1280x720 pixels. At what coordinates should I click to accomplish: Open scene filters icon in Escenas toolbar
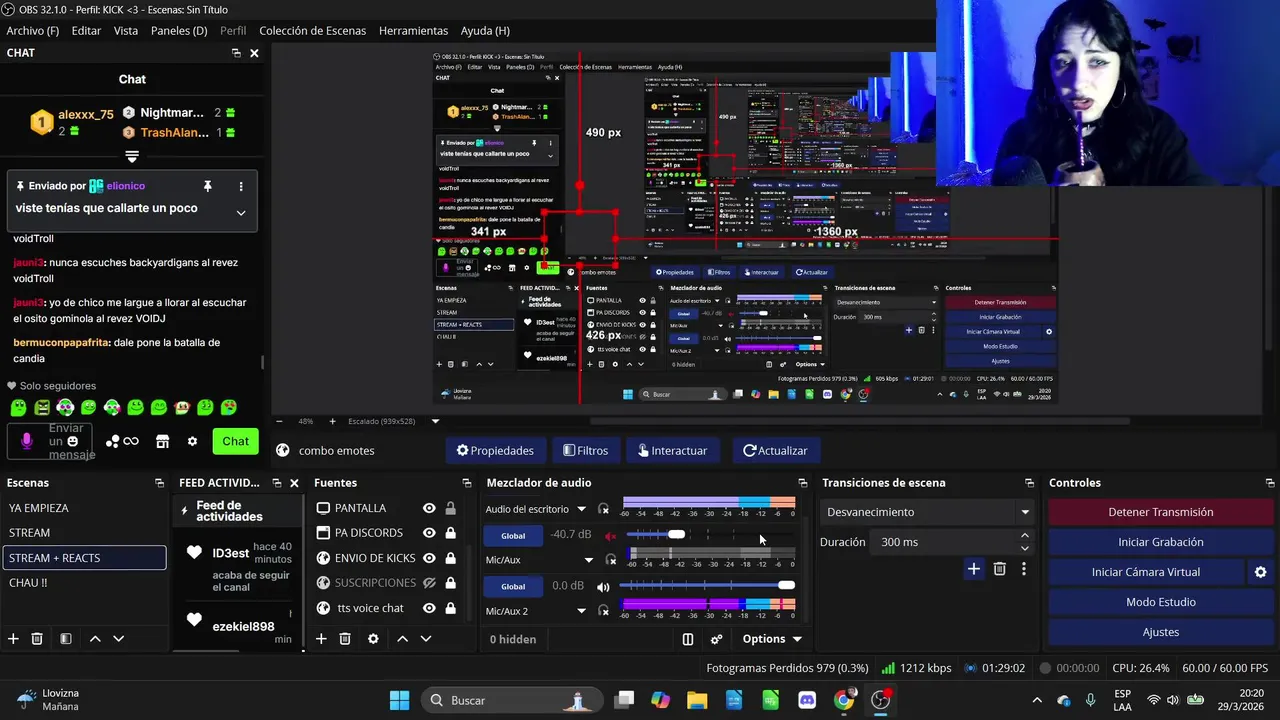(65, 638)
